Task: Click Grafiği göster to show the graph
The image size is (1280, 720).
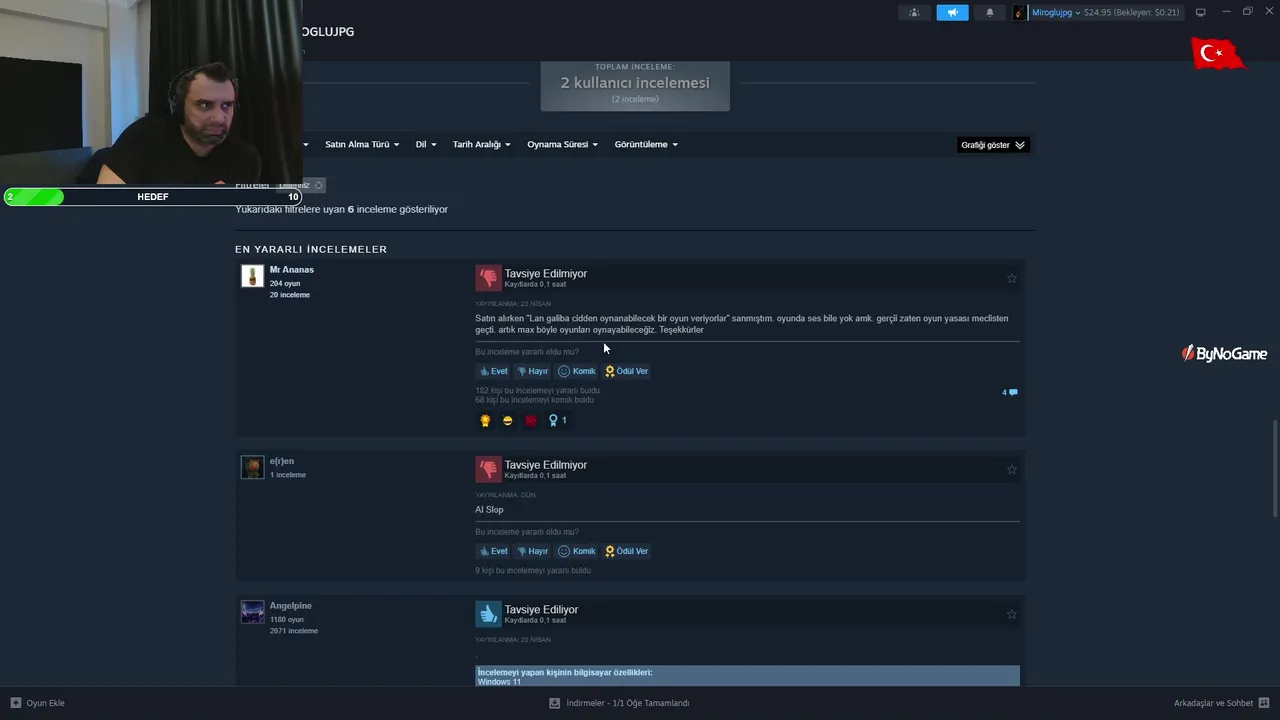Action: pyautogui.click(x=993, y=145)
